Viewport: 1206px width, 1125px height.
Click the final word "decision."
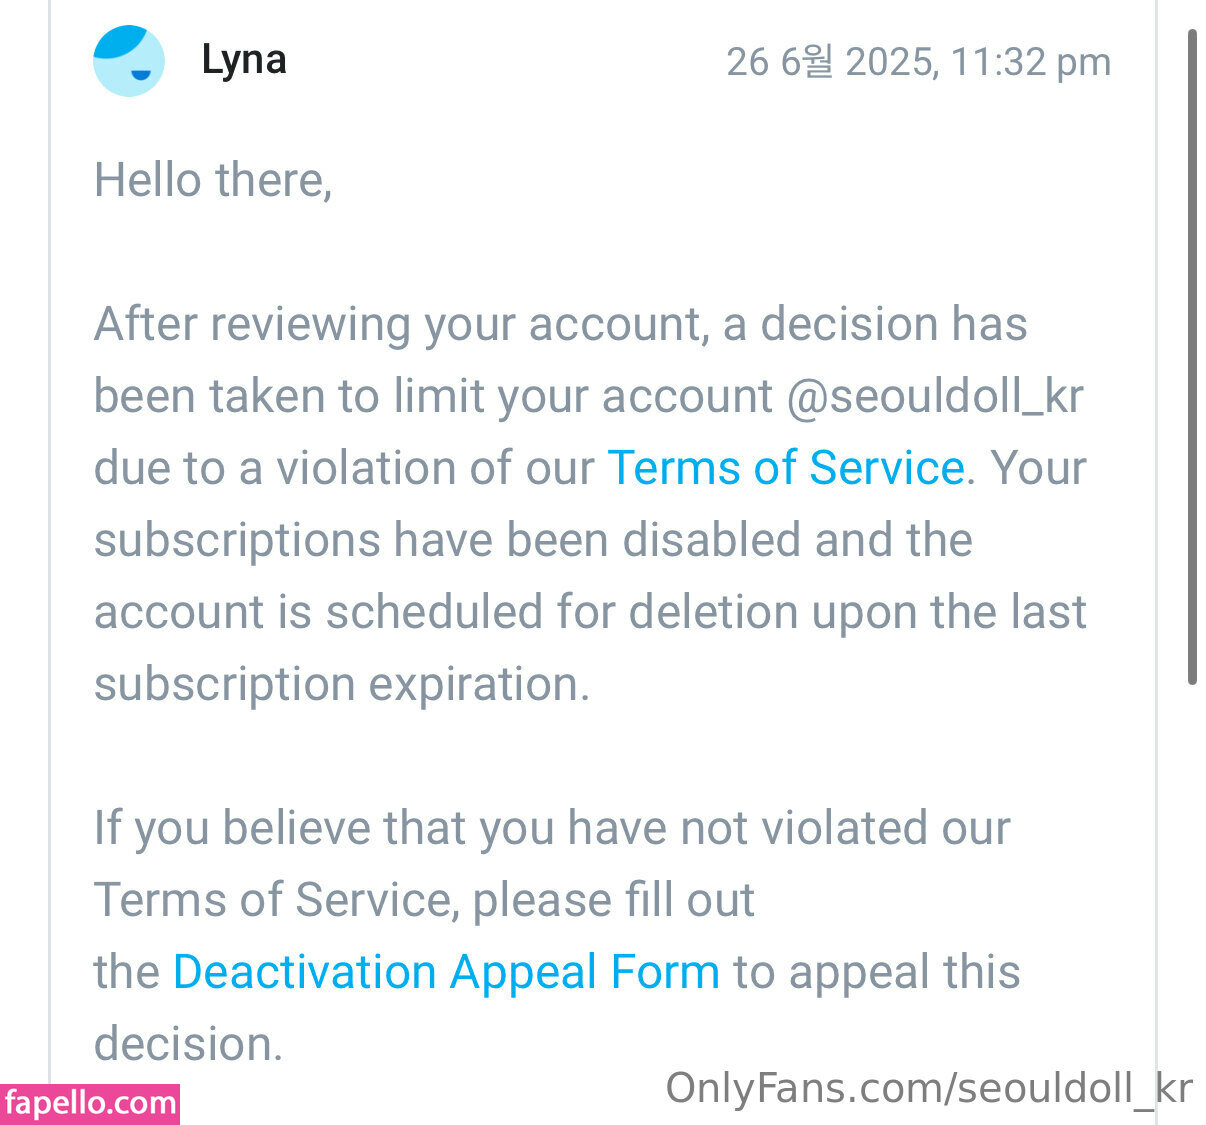point(189,1044)
